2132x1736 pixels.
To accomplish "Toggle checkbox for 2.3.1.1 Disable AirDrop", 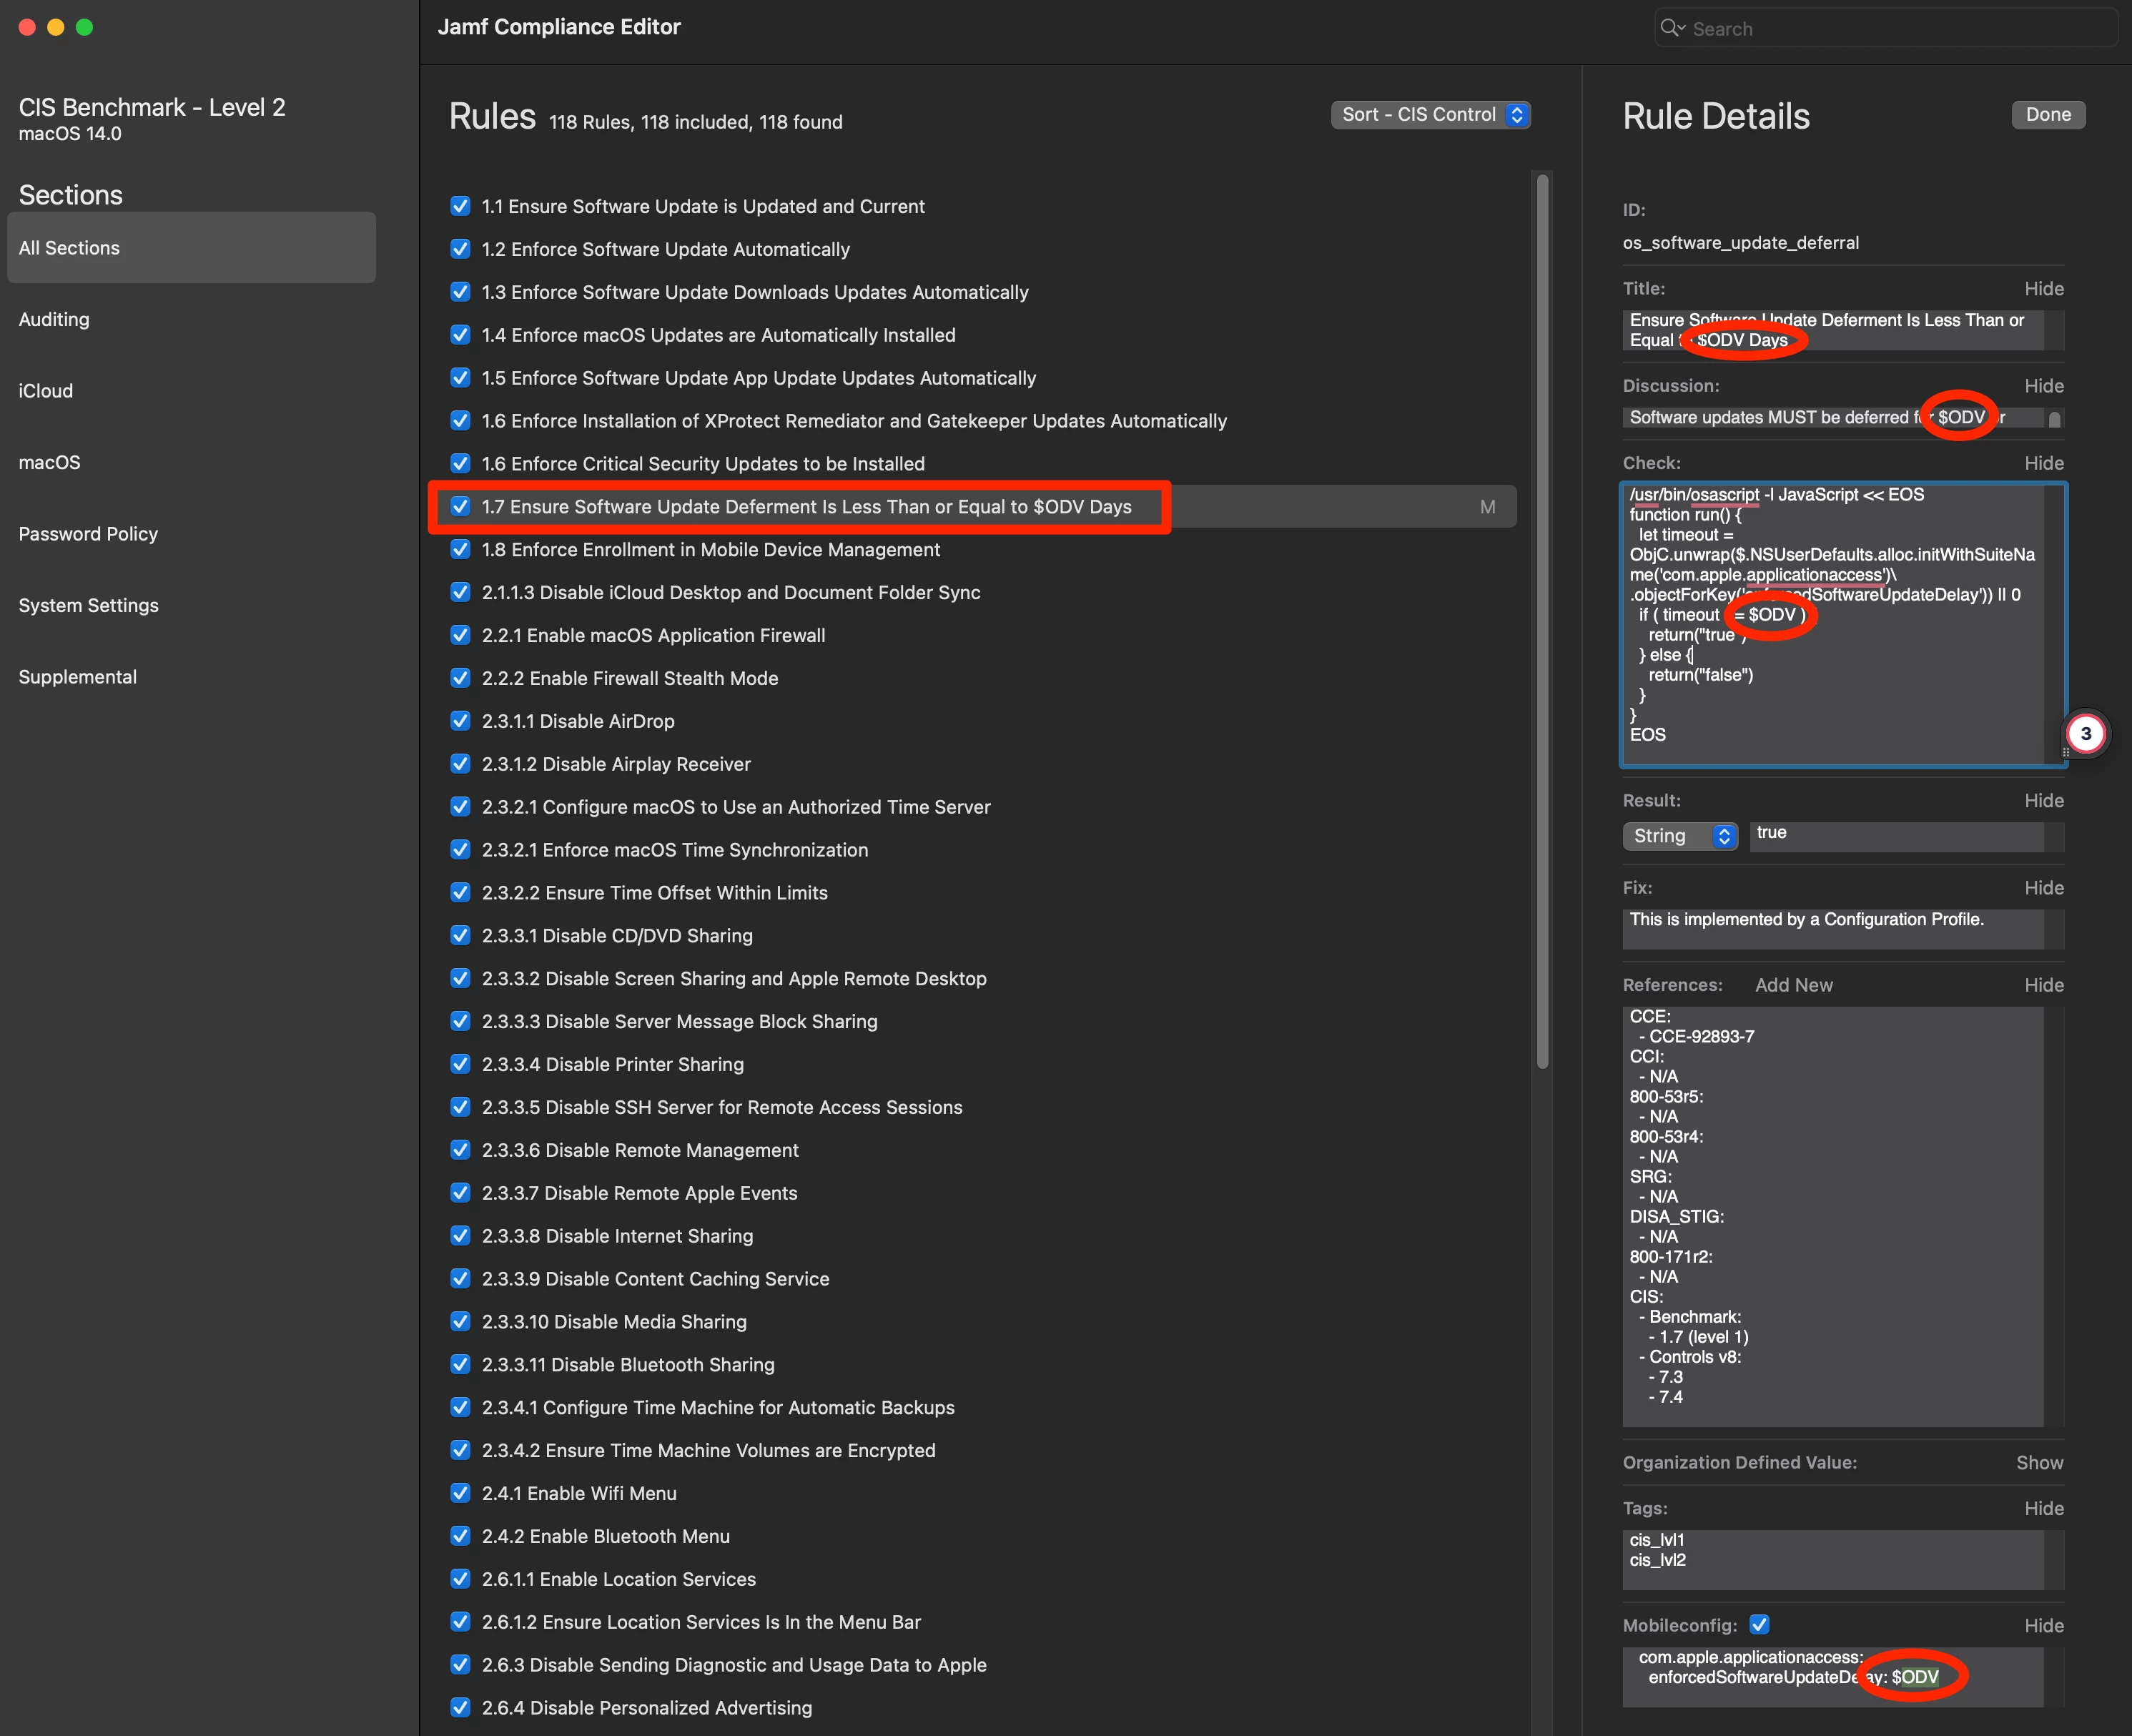I will 460,721.
